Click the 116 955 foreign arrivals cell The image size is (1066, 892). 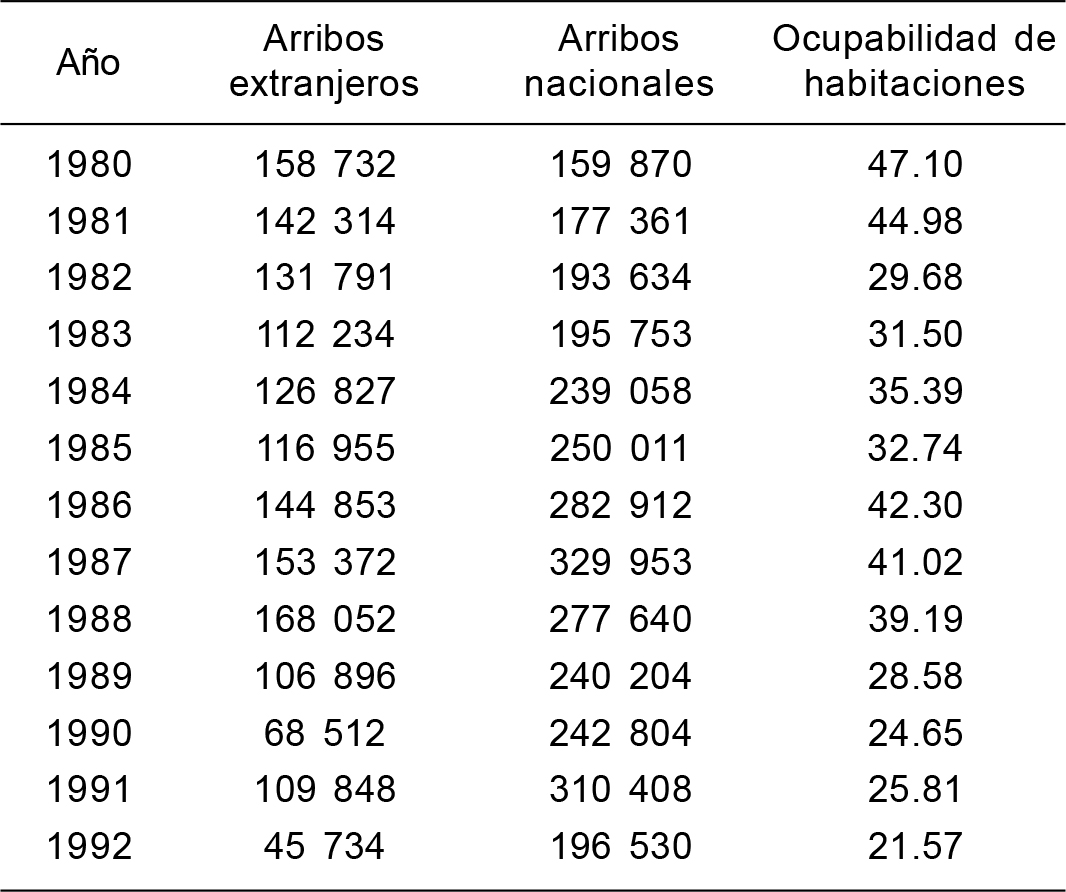pos(324,449)
